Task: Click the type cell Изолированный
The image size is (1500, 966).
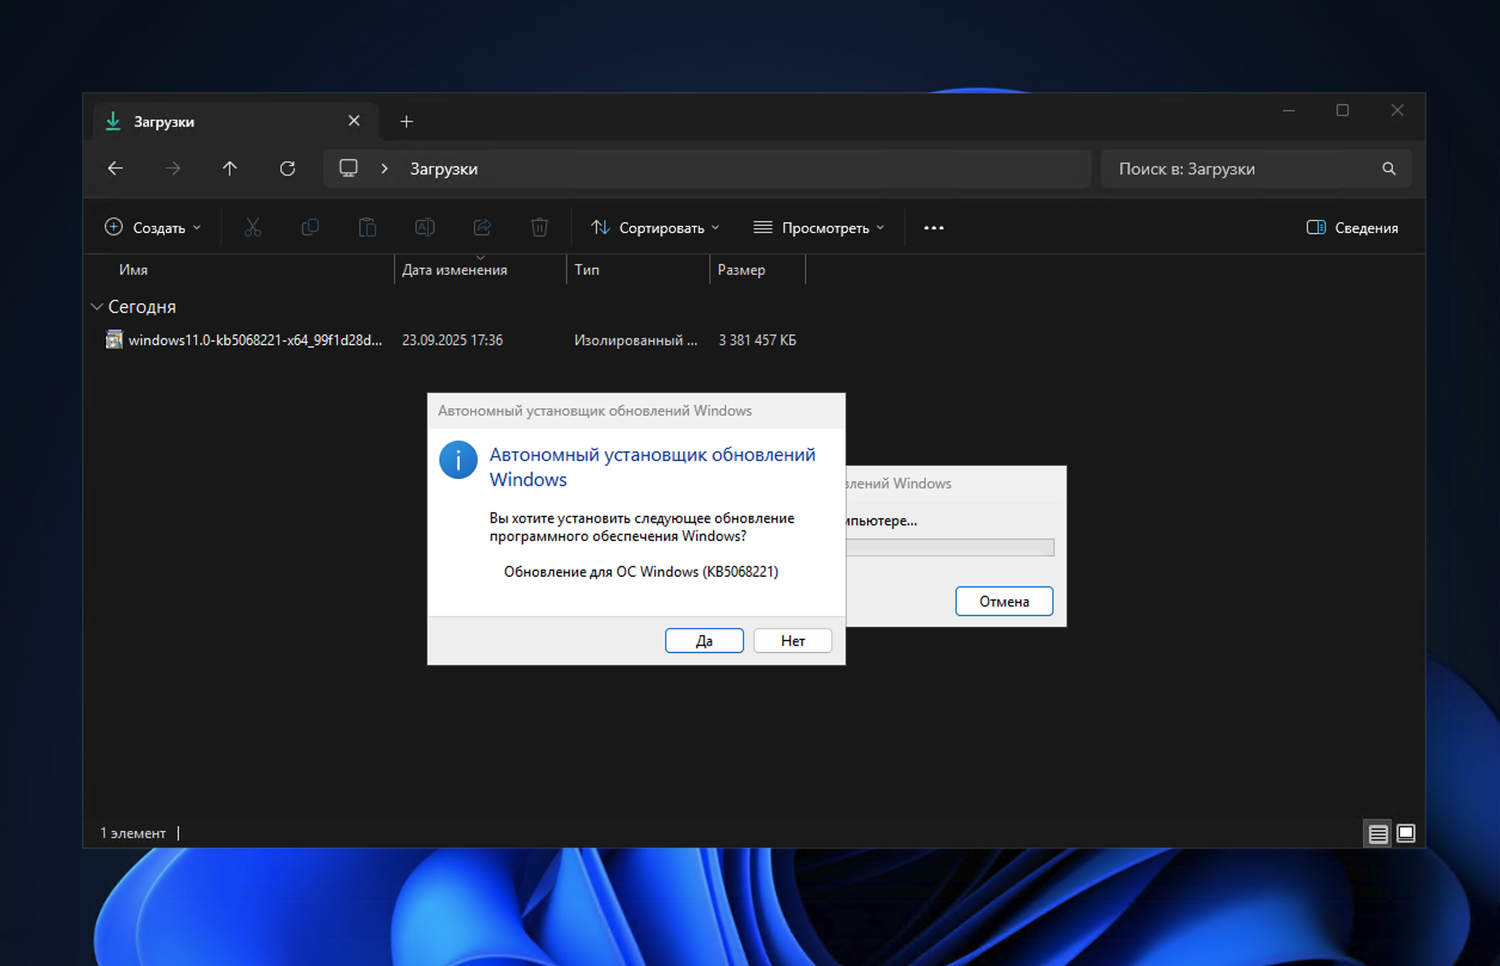Action: click(636, 340)
